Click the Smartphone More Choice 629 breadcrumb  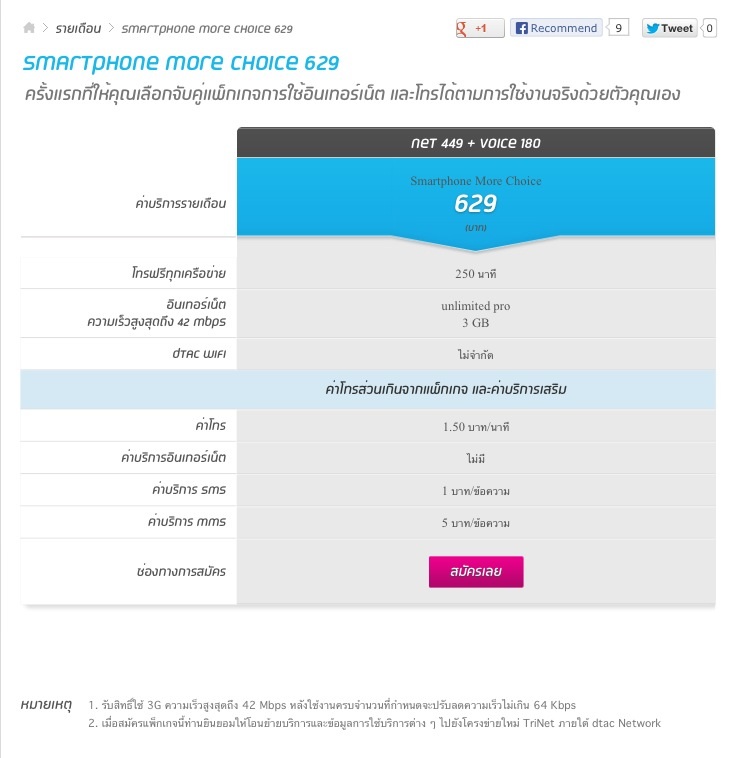point(206,29)
